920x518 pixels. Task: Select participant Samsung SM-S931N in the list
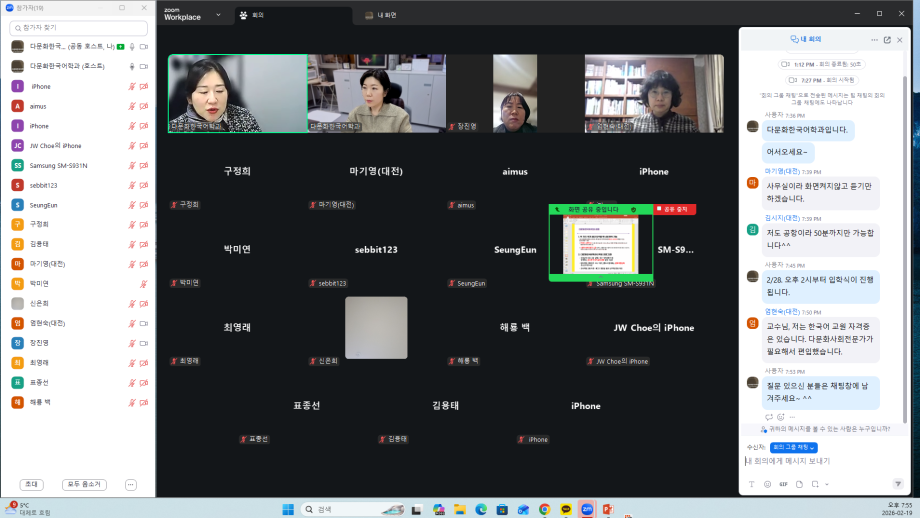tap(79, 165)
